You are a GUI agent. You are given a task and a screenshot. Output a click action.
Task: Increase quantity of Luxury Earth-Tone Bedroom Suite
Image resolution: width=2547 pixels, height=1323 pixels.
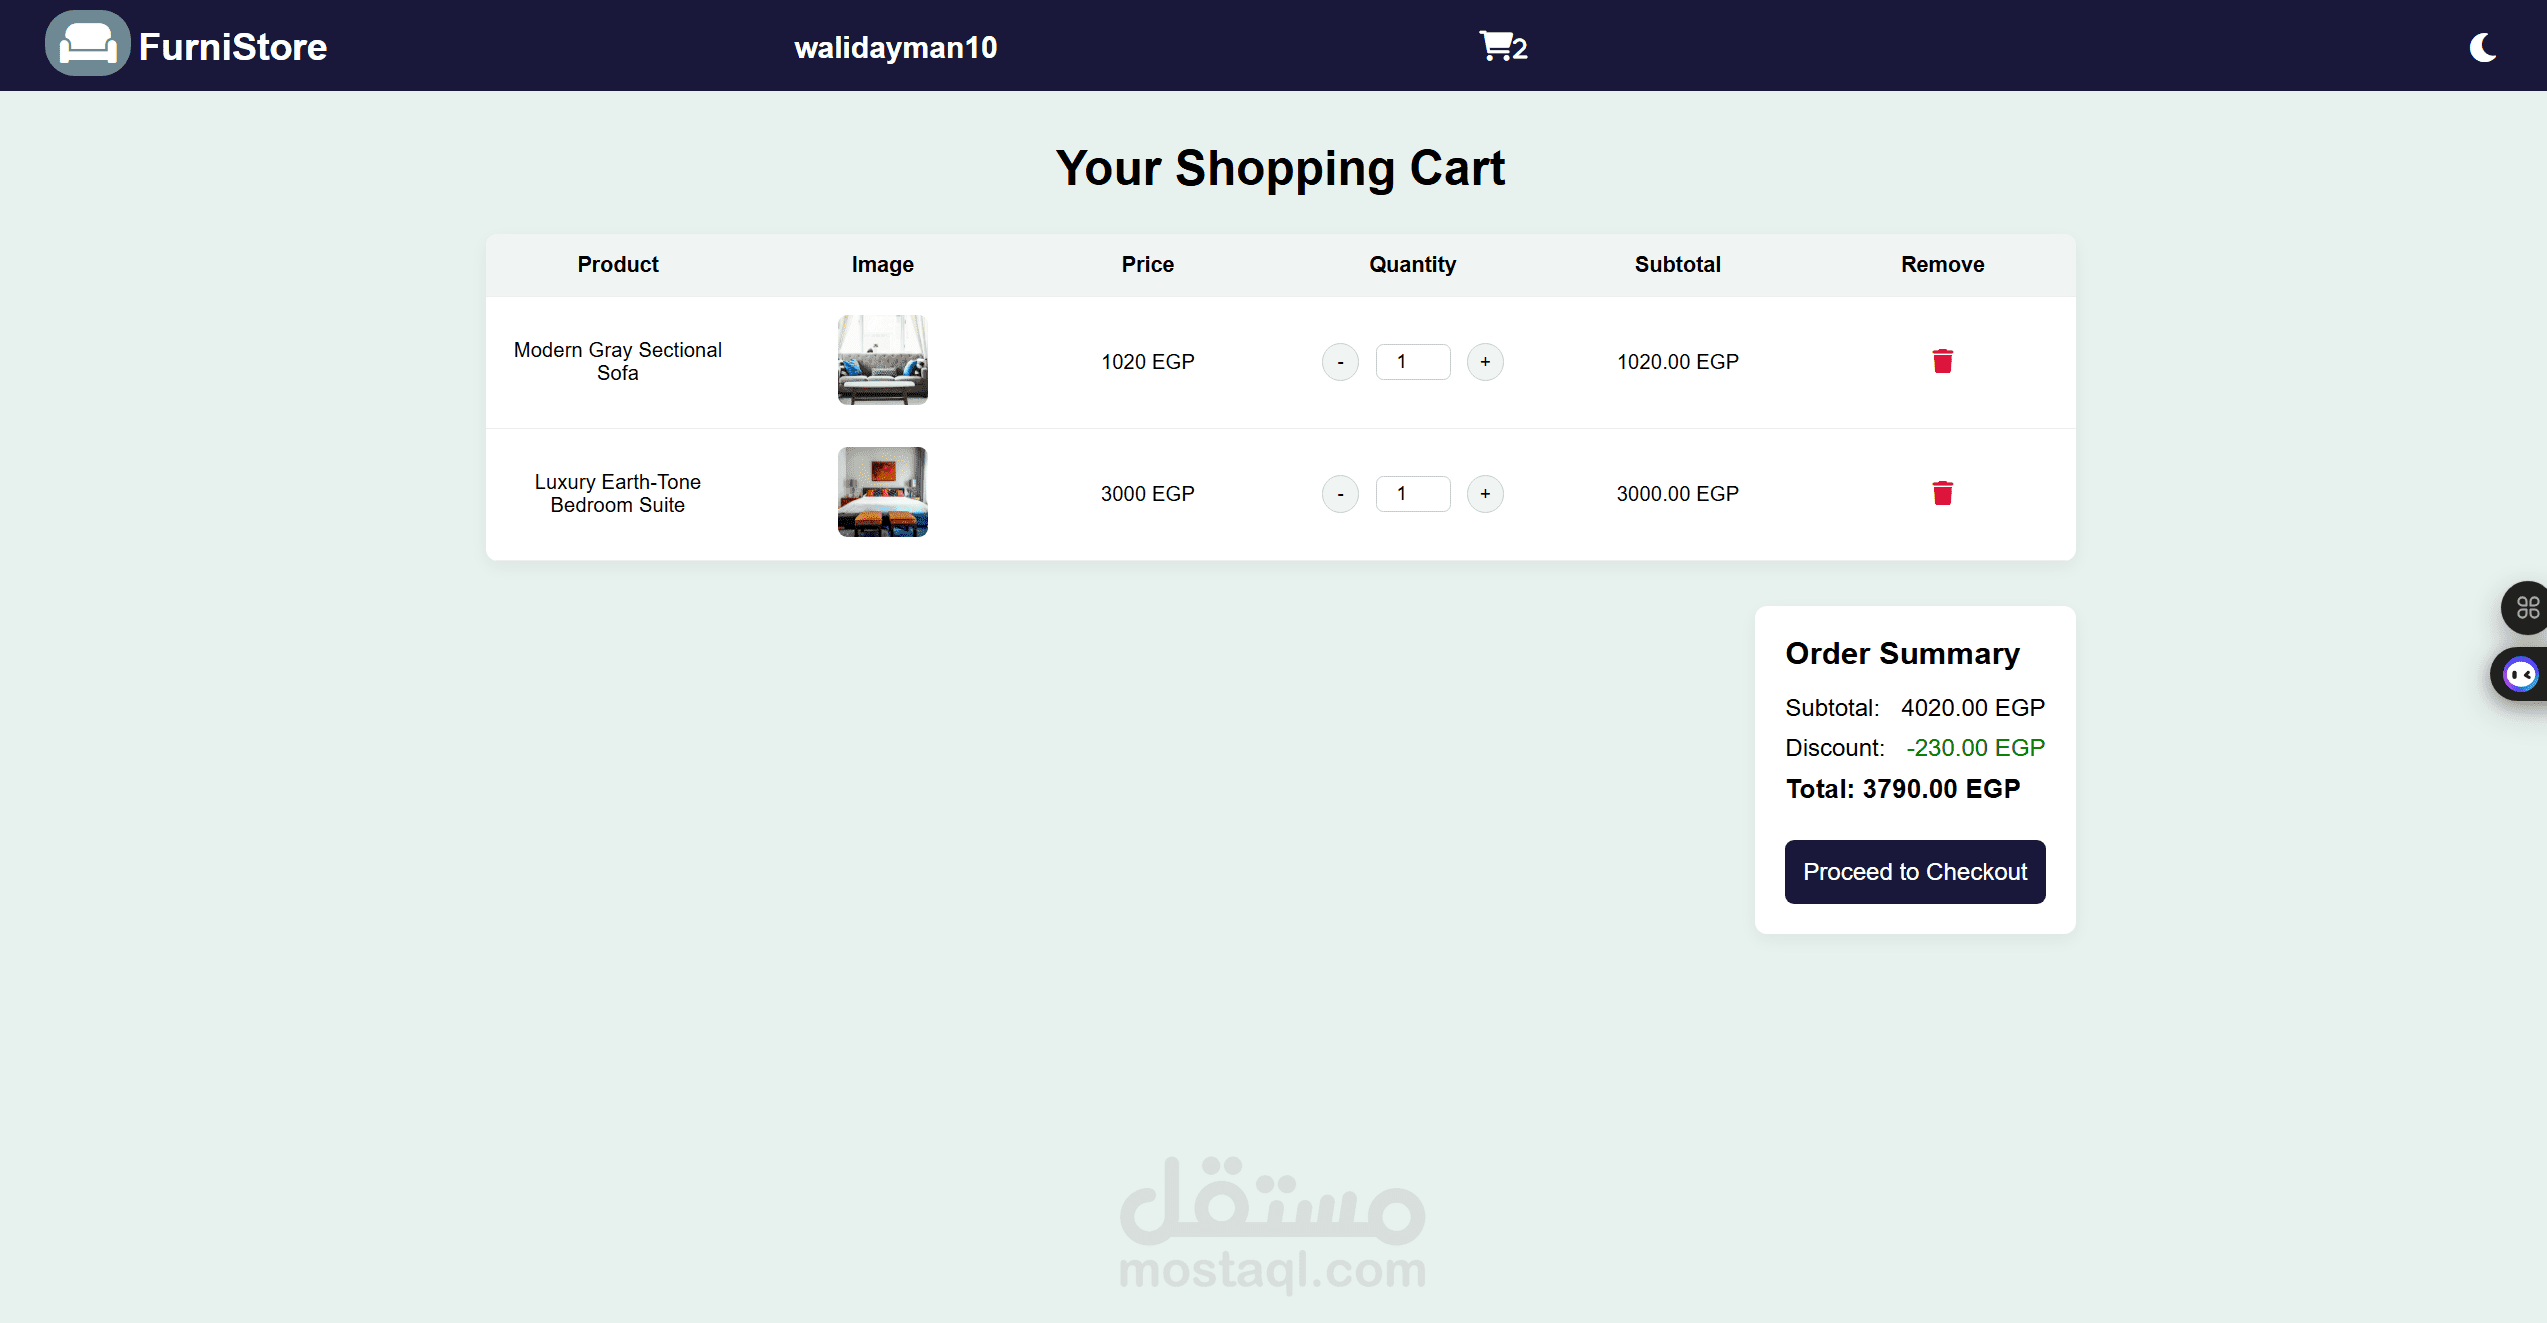[x=1485, y=494]
